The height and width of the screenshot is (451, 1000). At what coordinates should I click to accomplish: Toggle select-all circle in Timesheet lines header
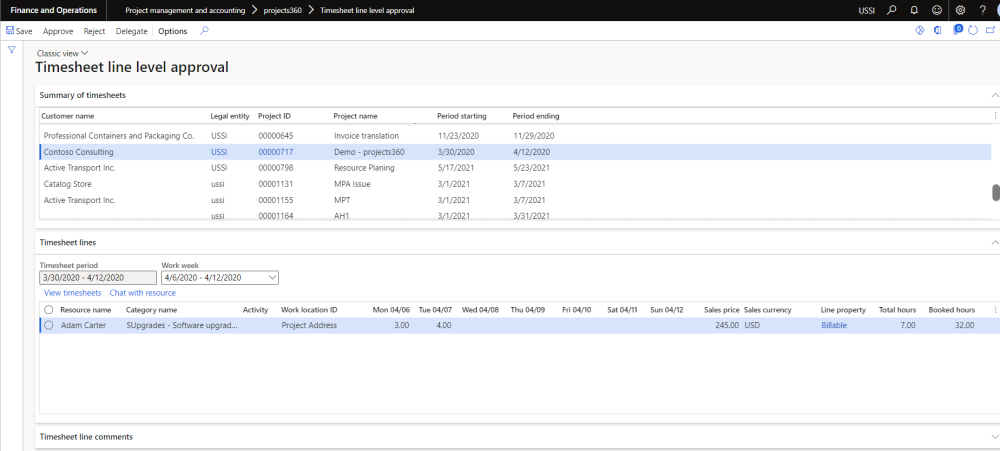(x=48, y=310)
